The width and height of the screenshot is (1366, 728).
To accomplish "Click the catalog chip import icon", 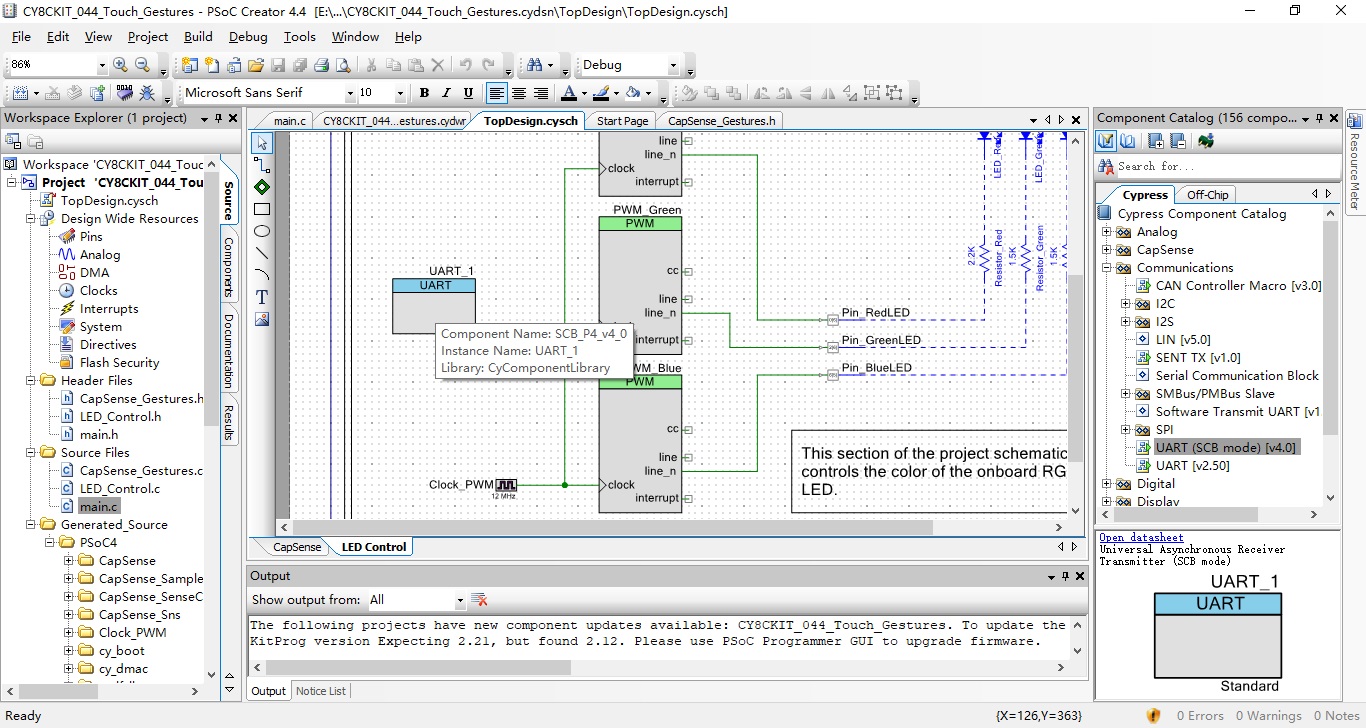I will point(1205,141).
